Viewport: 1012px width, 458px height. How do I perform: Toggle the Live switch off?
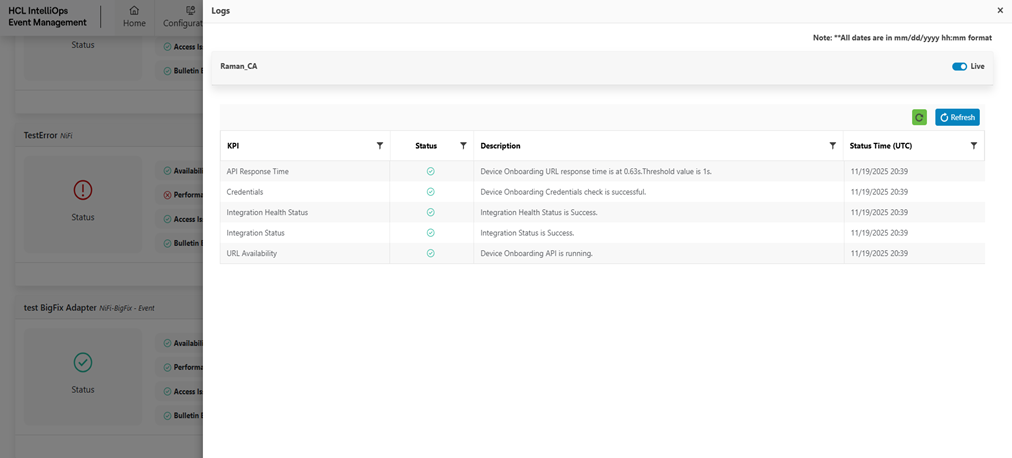click(959, 67)
